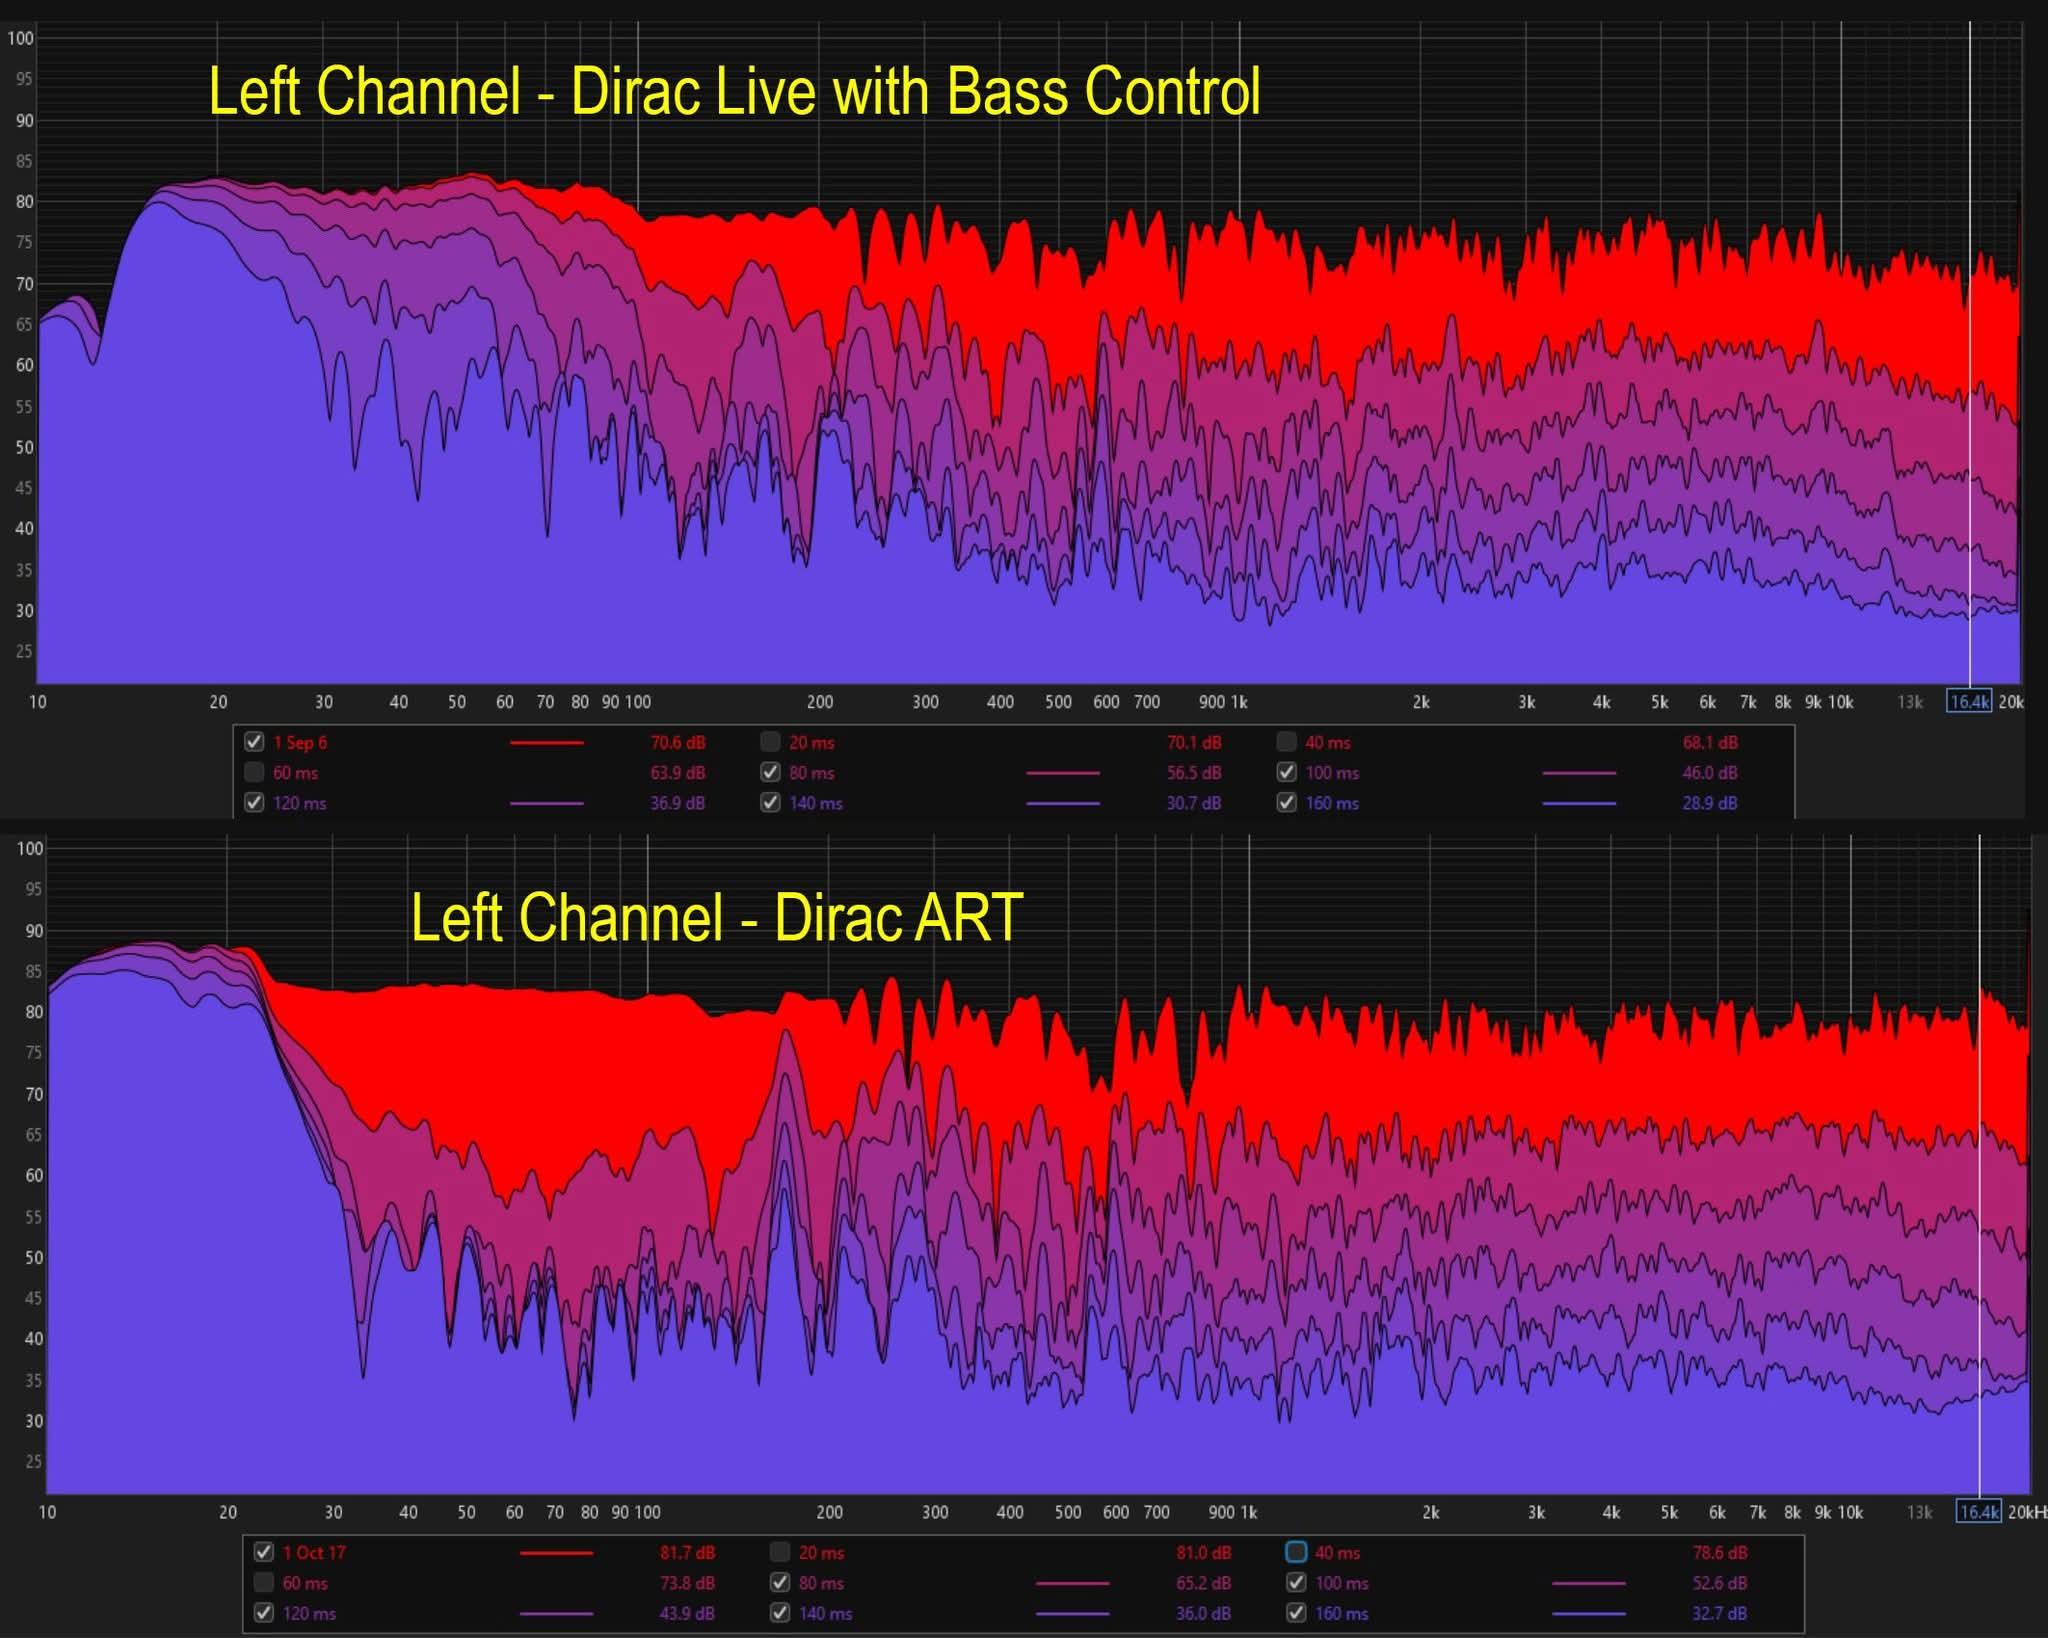Click the 81.7 dB readout for '1 Oct 17'
The height and width of the screenshot is (1638, 2048).
[x=687, y=1552]
